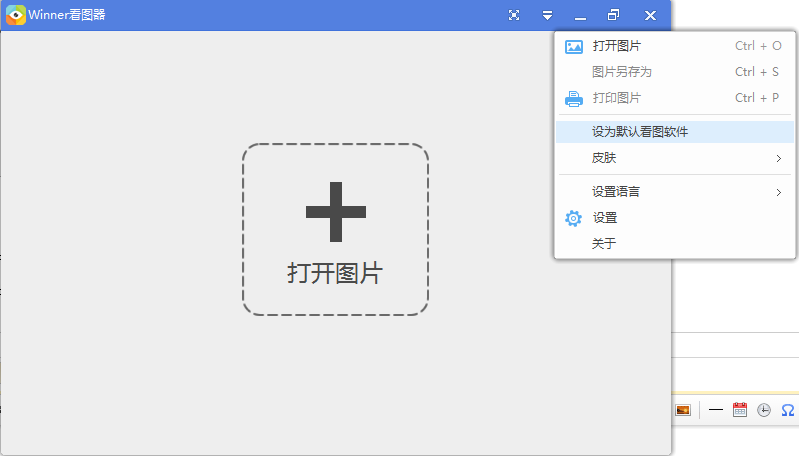
Task: Click the Omega special character icon
Action: (x=788, y=410)
